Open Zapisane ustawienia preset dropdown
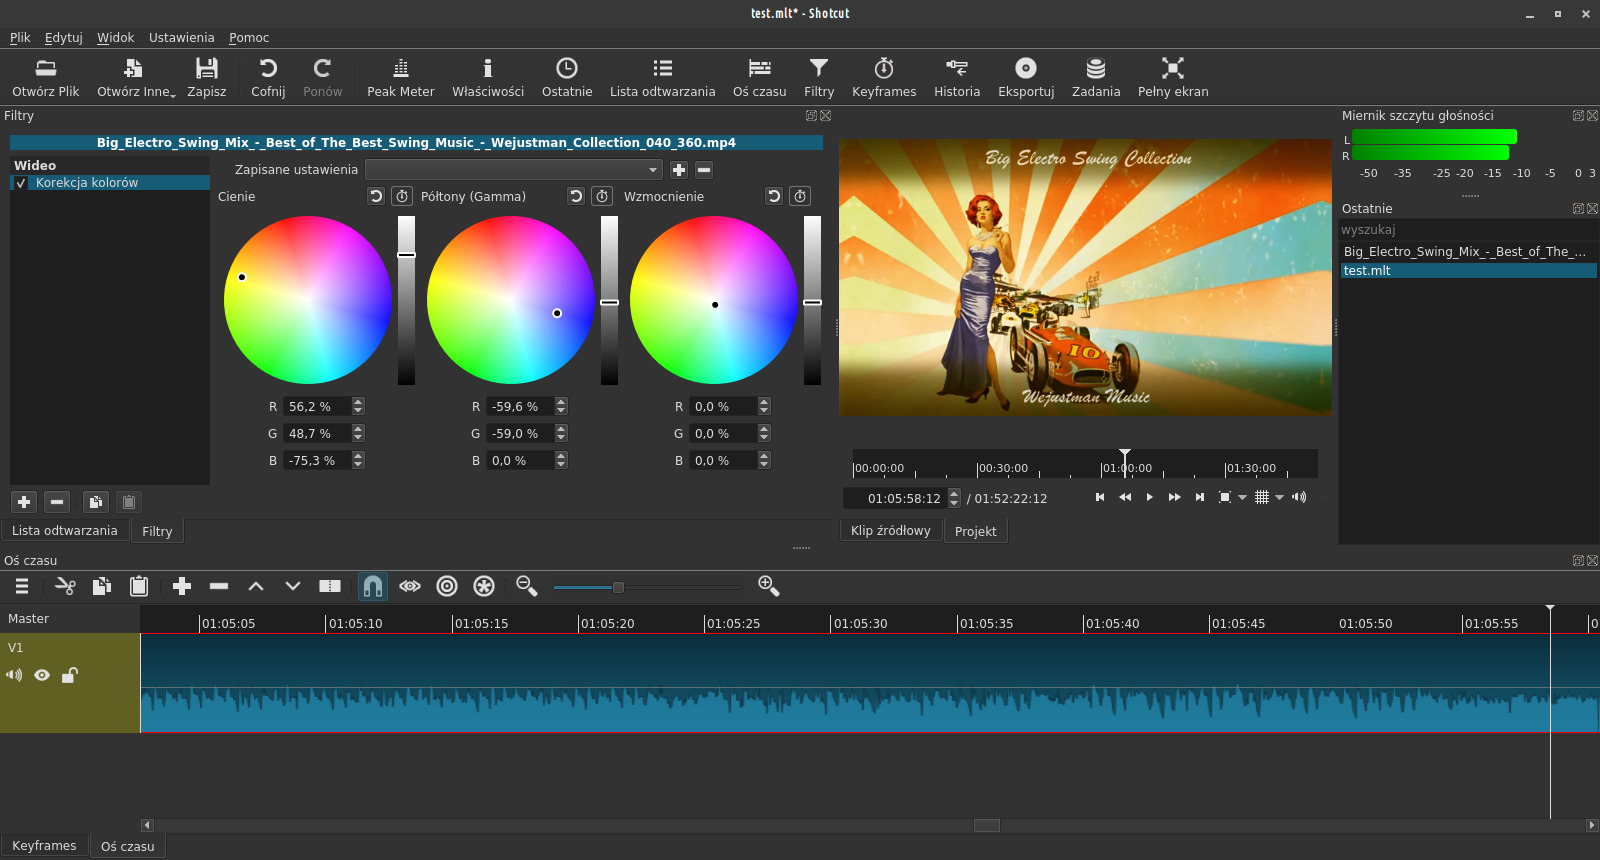1600x860 pixels. point(514,170)
